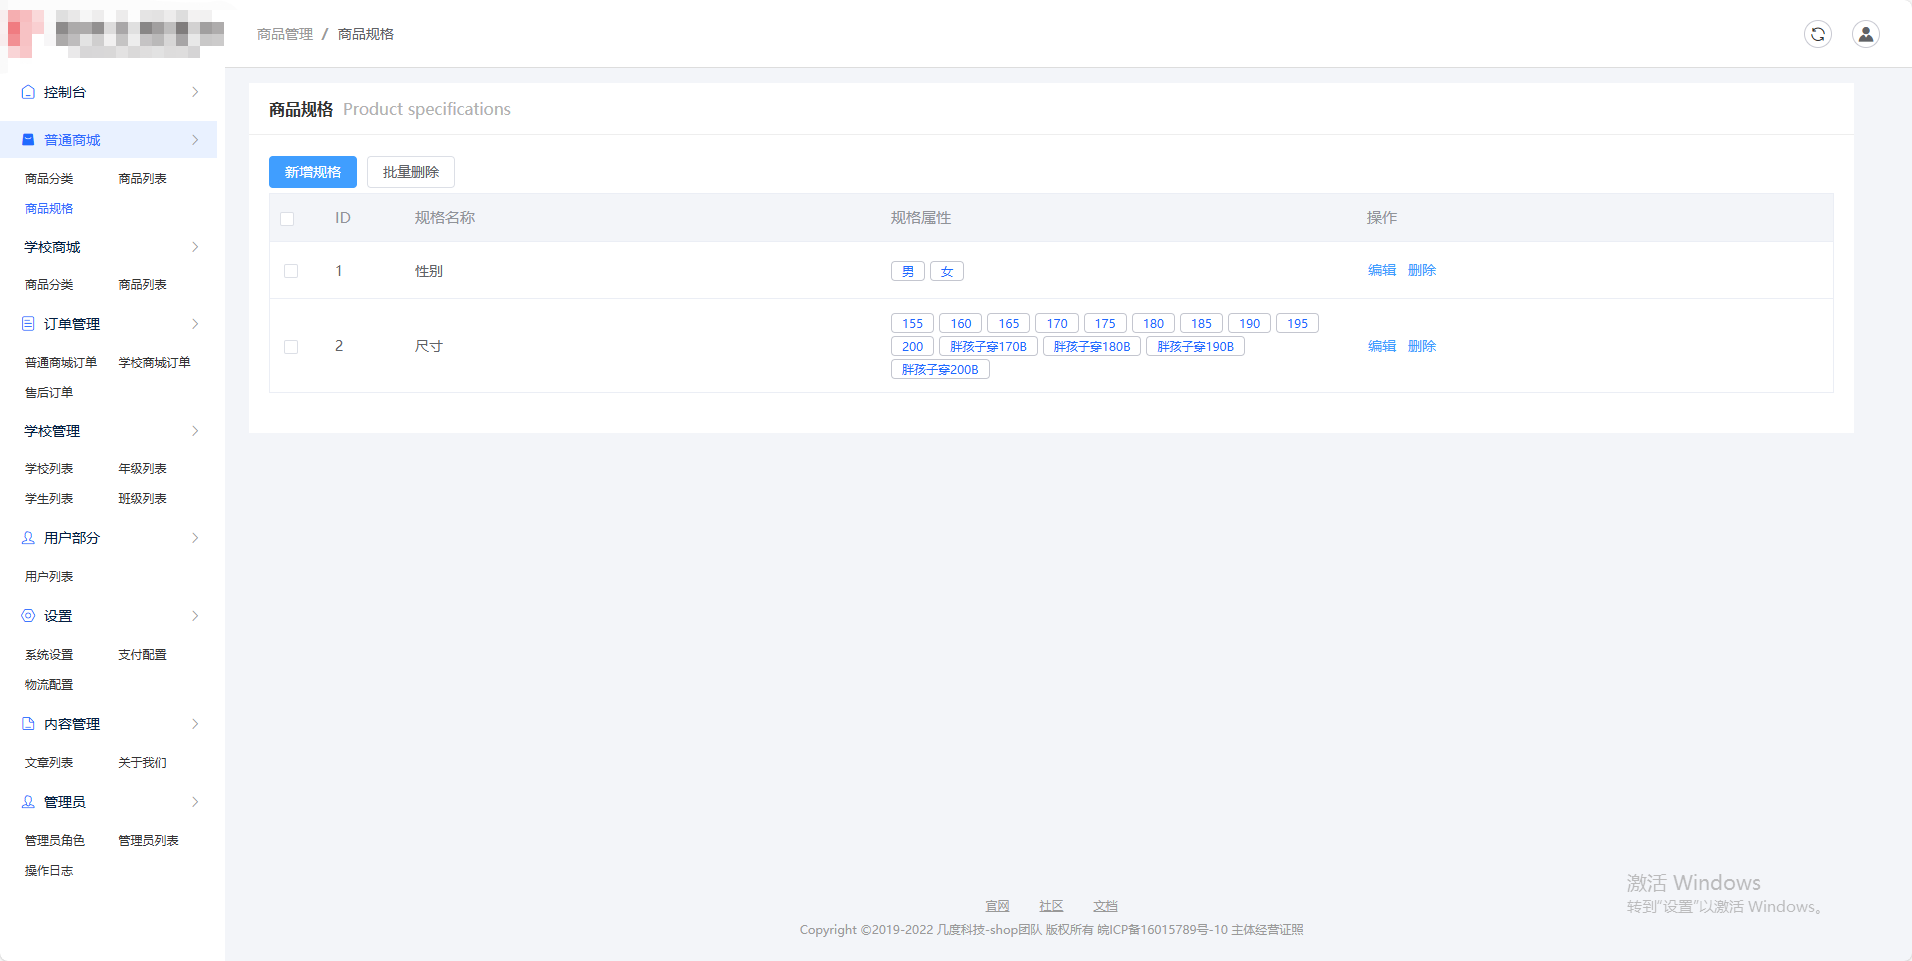Click the 设置 gear icon

coord(28,616)
